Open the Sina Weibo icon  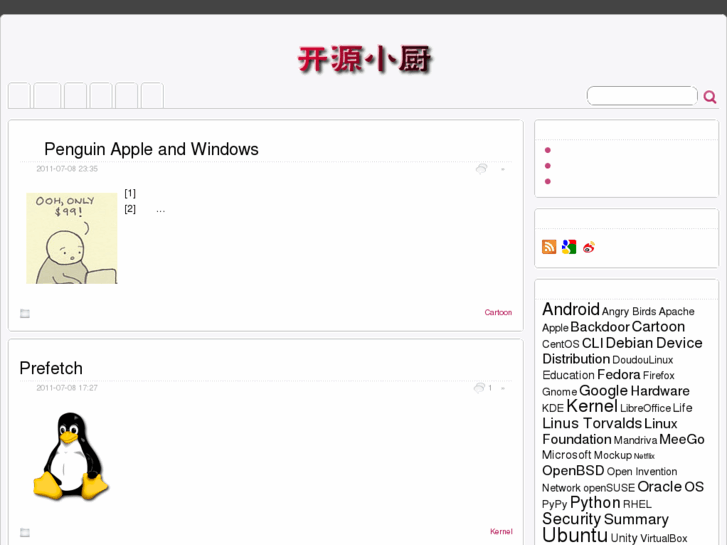coord(589,247)
